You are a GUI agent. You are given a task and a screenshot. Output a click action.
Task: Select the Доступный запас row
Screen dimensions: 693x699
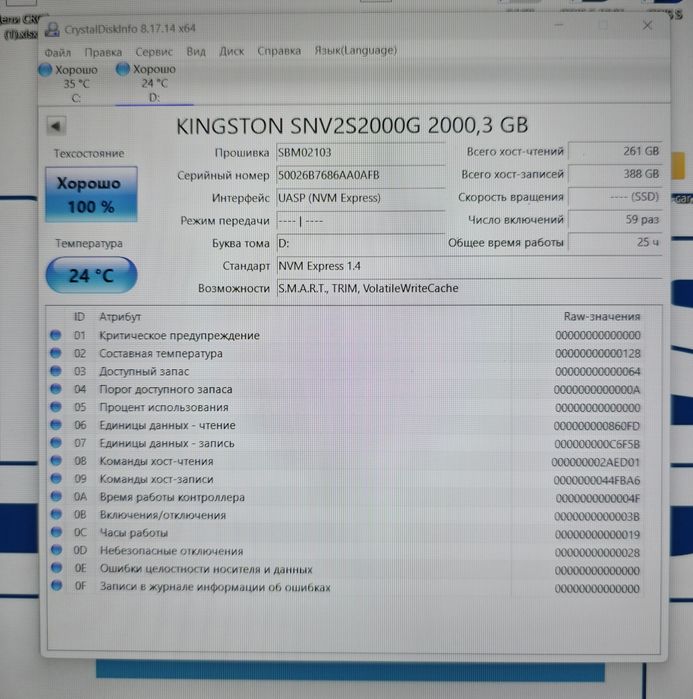[346, 371]
